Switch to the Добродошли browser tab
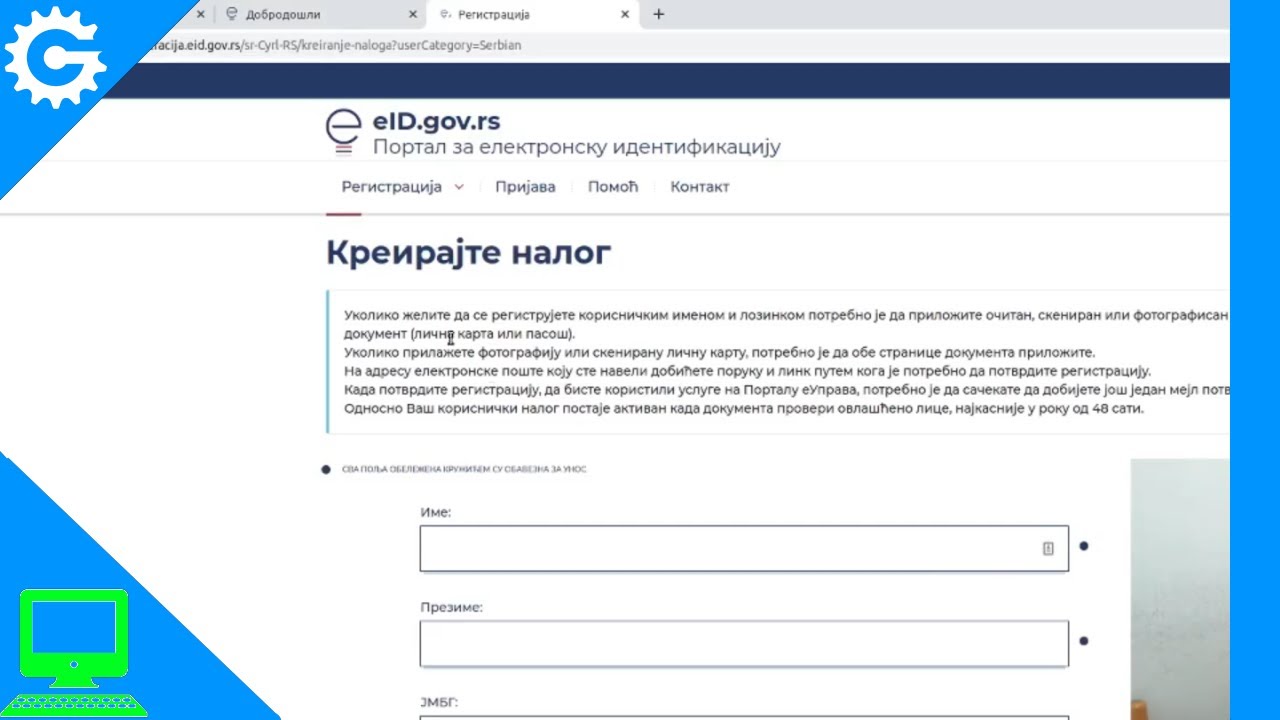 (x=320, y=15)
